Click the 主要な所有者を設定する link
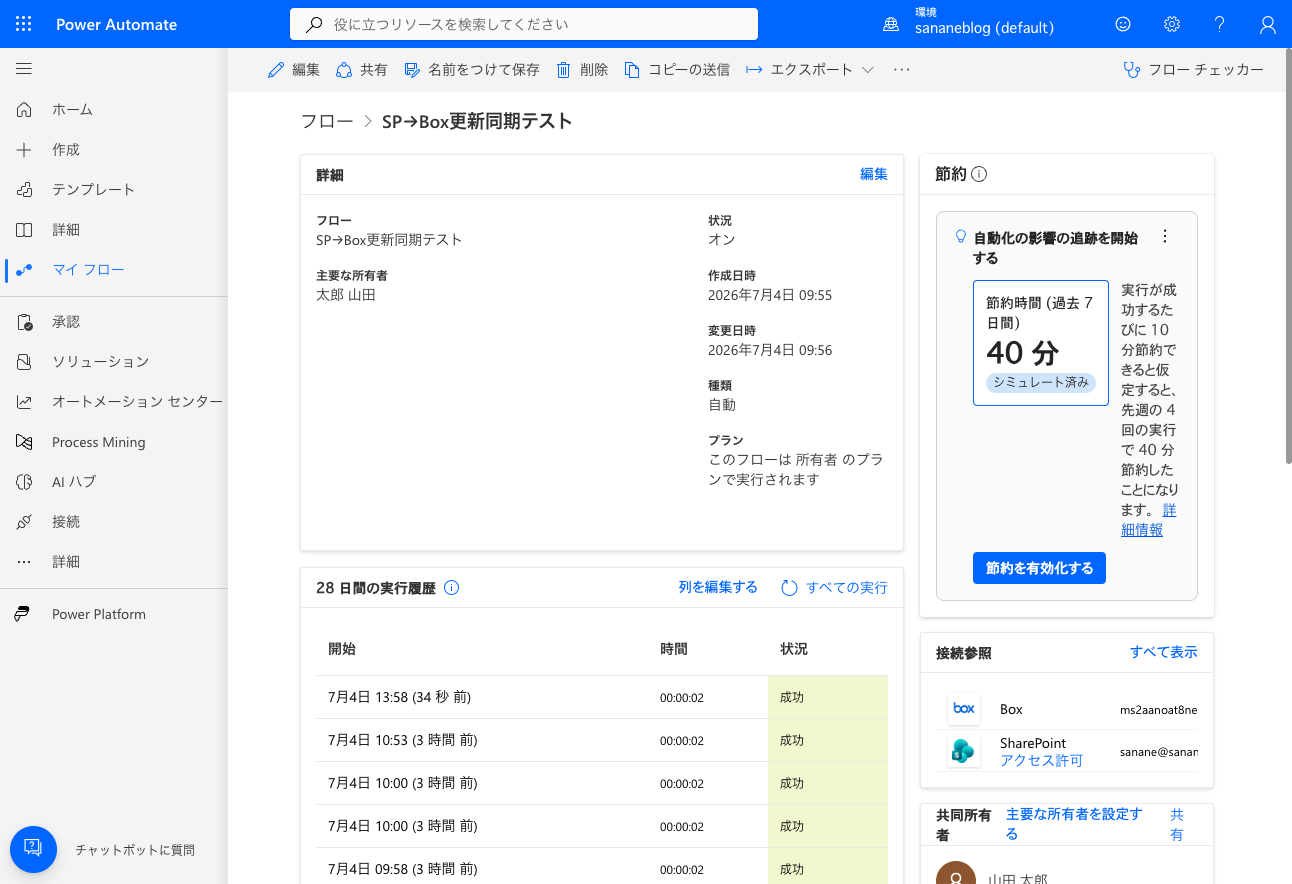The image size is (1292, 884). click(1074, 824)
